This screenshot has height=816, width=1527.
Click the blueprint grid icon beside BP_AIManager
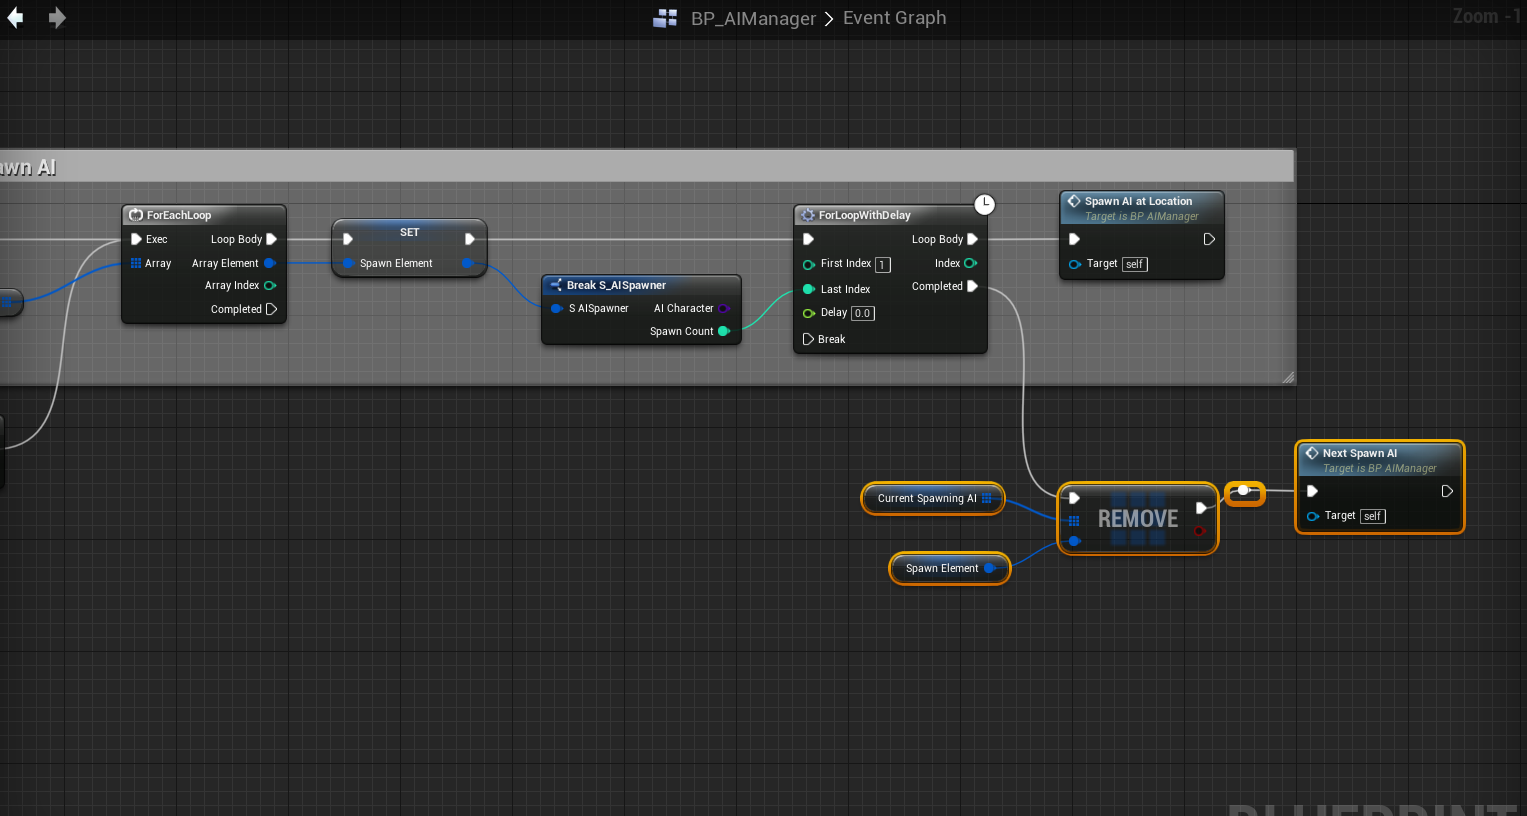point(665,18)
